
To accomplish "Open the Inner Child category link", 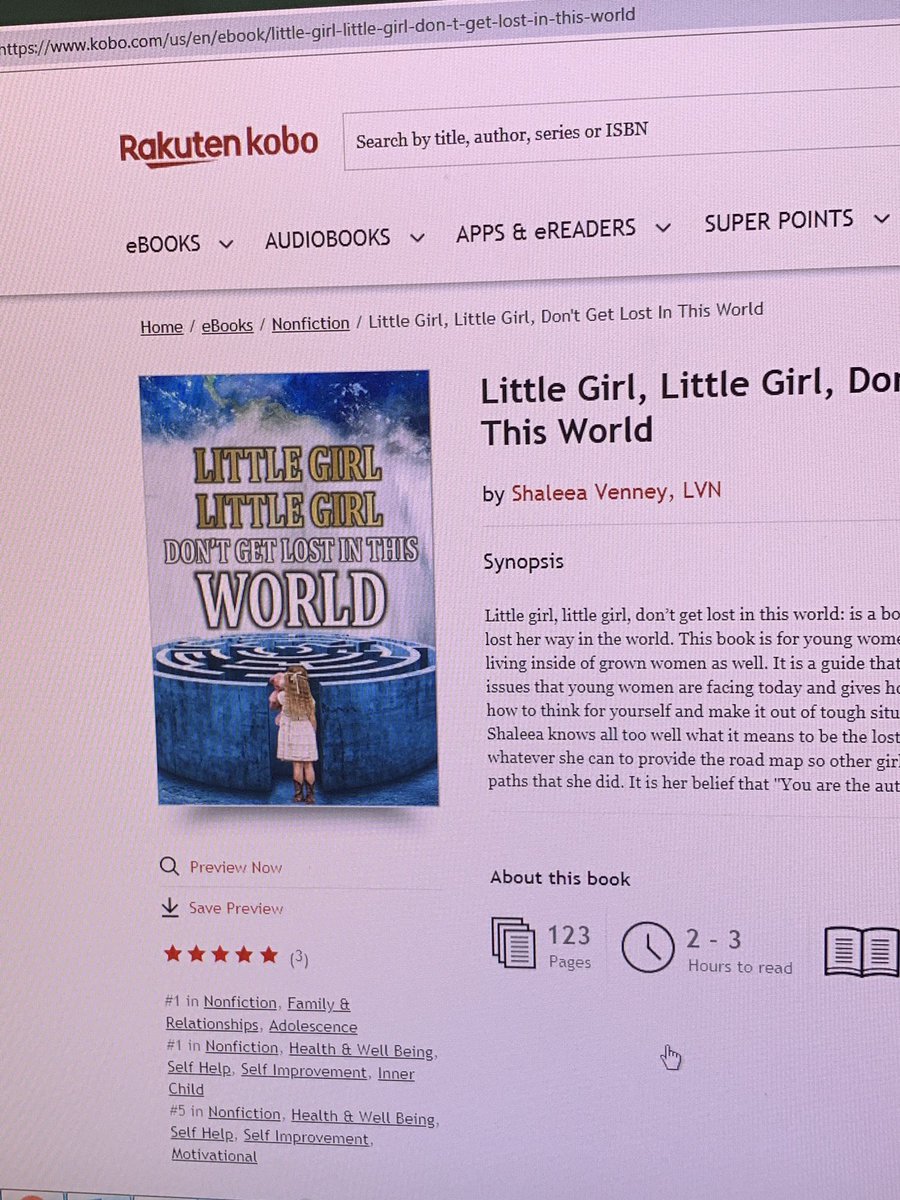I will coord(289,1081).
